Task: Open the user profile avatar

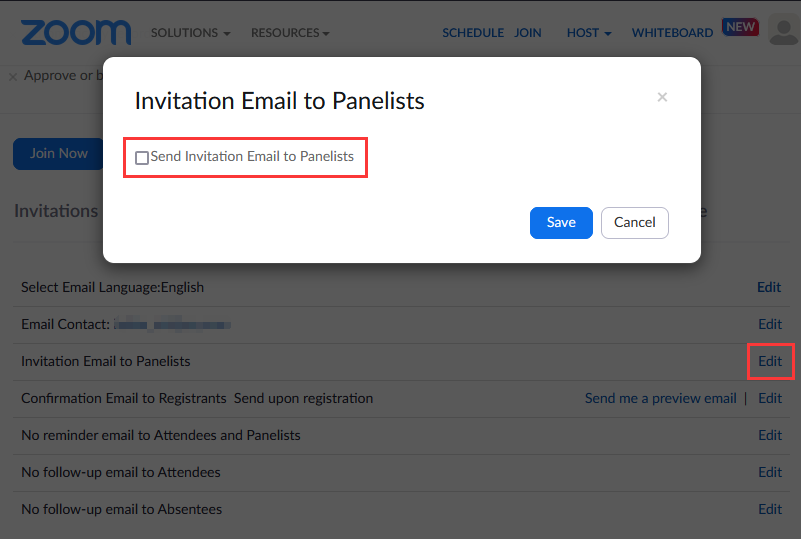Action: (x=783, y=32)
